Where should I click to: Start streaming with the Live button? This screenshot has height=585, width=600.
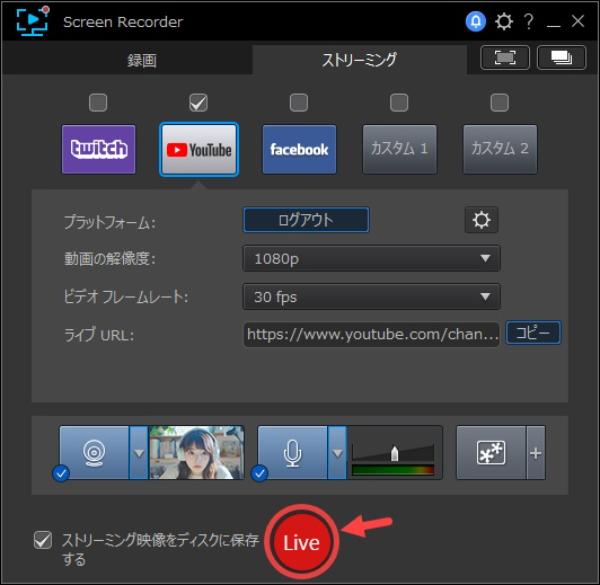301,542
